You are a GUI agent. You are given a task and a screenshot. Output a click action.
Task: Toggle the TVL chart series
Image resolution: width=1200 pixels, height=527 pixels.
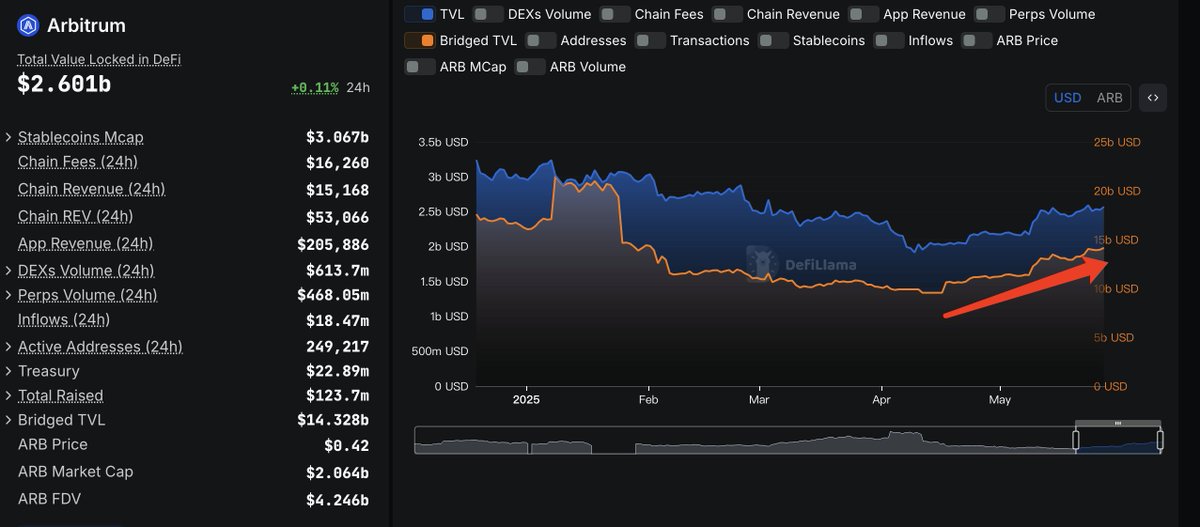tap(419, 14)
